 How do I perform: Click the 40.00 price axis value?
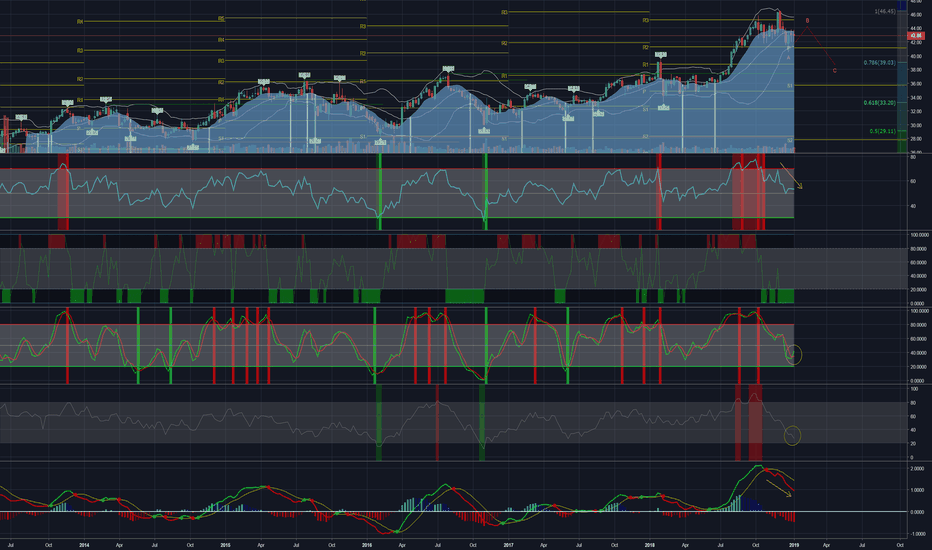tap(916, 56)
